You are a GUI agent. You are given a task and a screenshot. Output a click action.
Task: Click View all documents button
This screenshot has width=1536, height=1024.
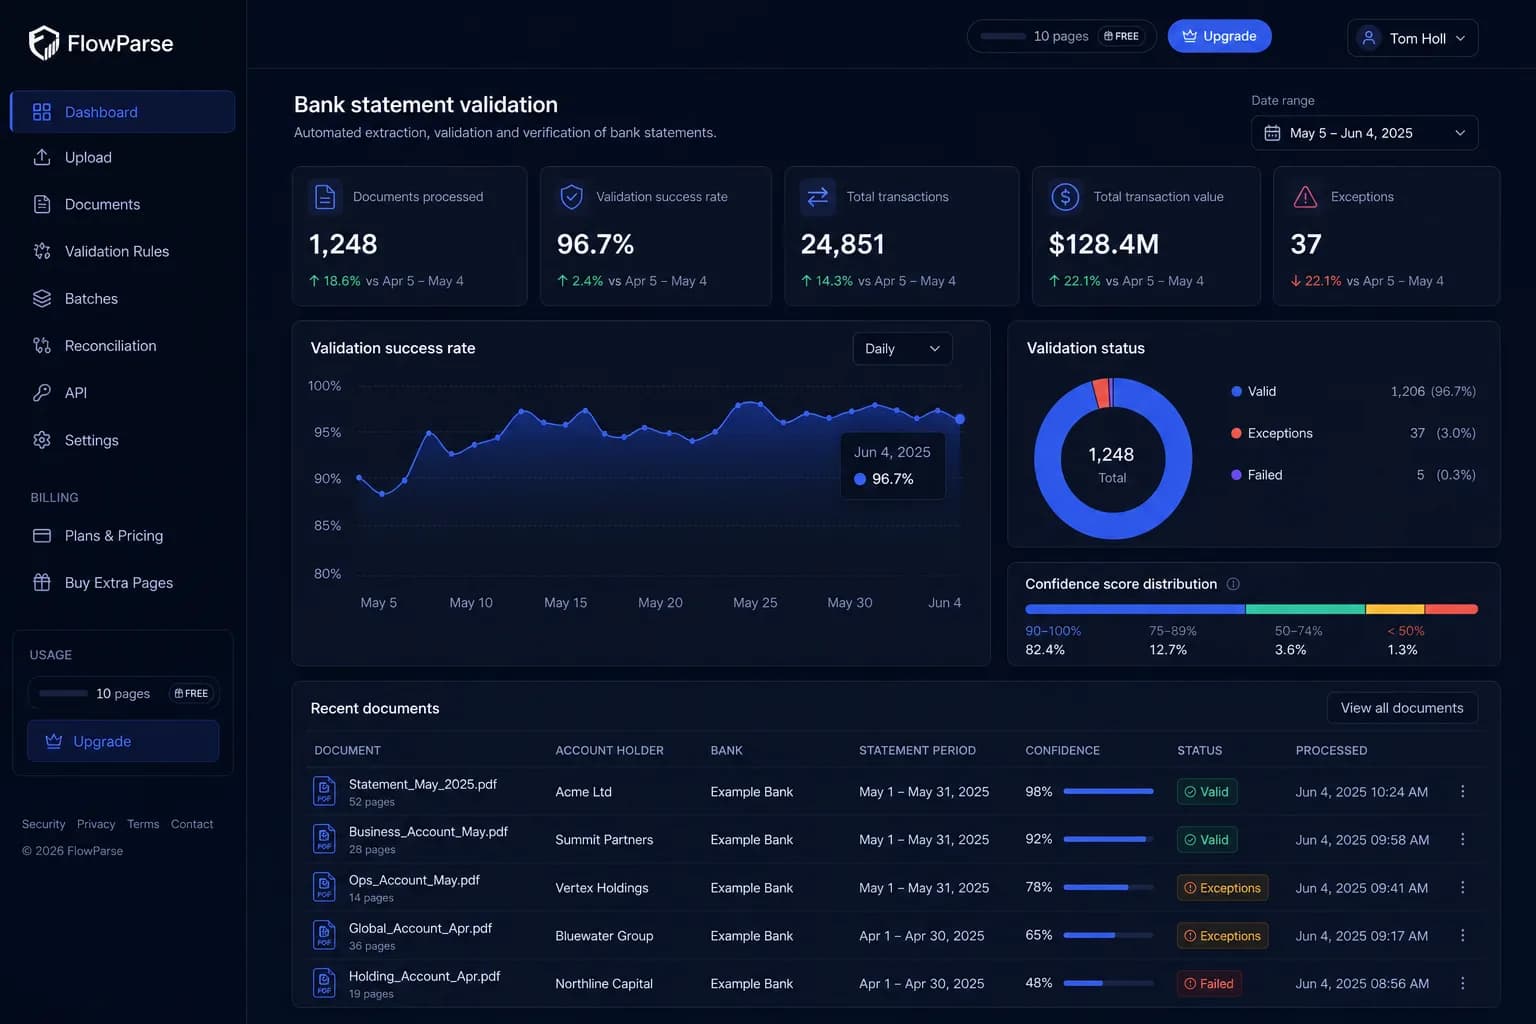(1402, 708)
